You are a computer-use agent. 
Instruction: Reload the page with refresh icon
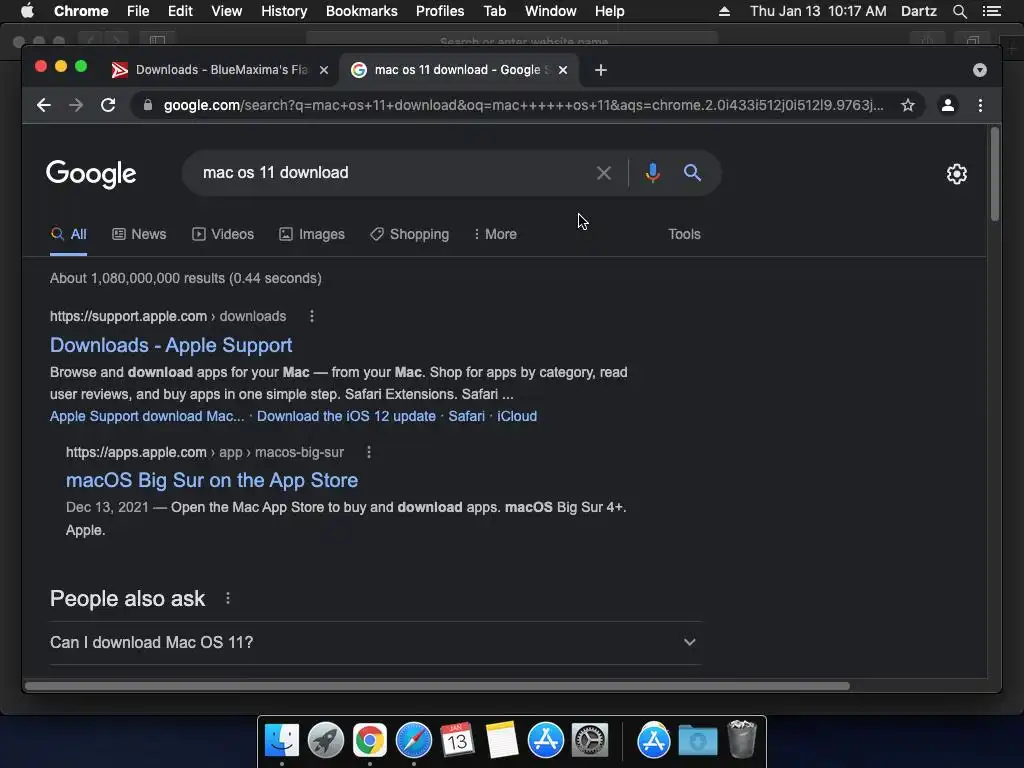coord(108,105)
